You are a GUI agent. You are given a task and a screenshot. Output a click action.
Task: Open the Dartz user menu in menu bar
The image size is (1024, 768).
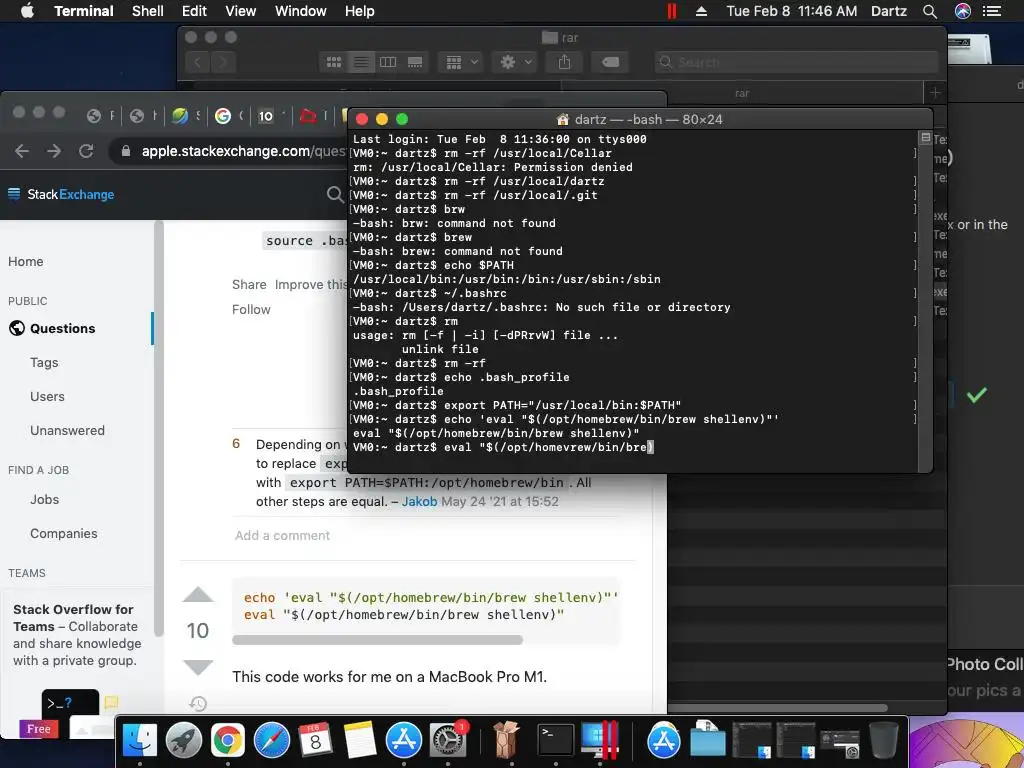click(x=889, y=11)
